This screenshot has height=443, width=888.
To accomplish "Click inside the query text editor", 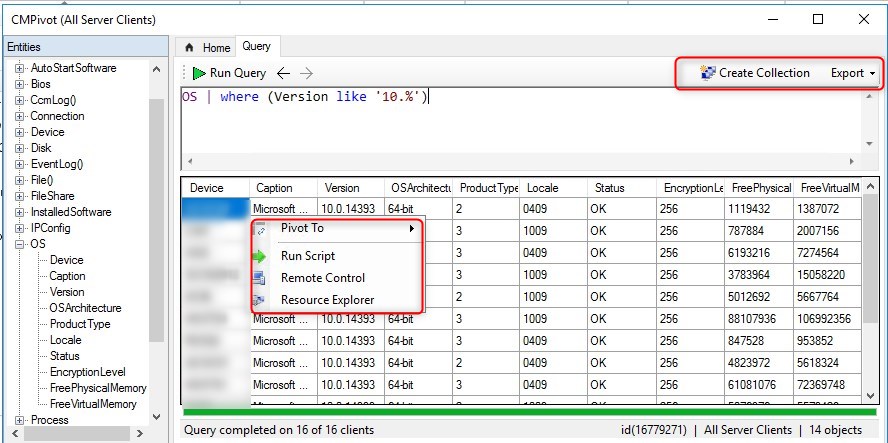I will pyautogui.click(x=521, y=121).
